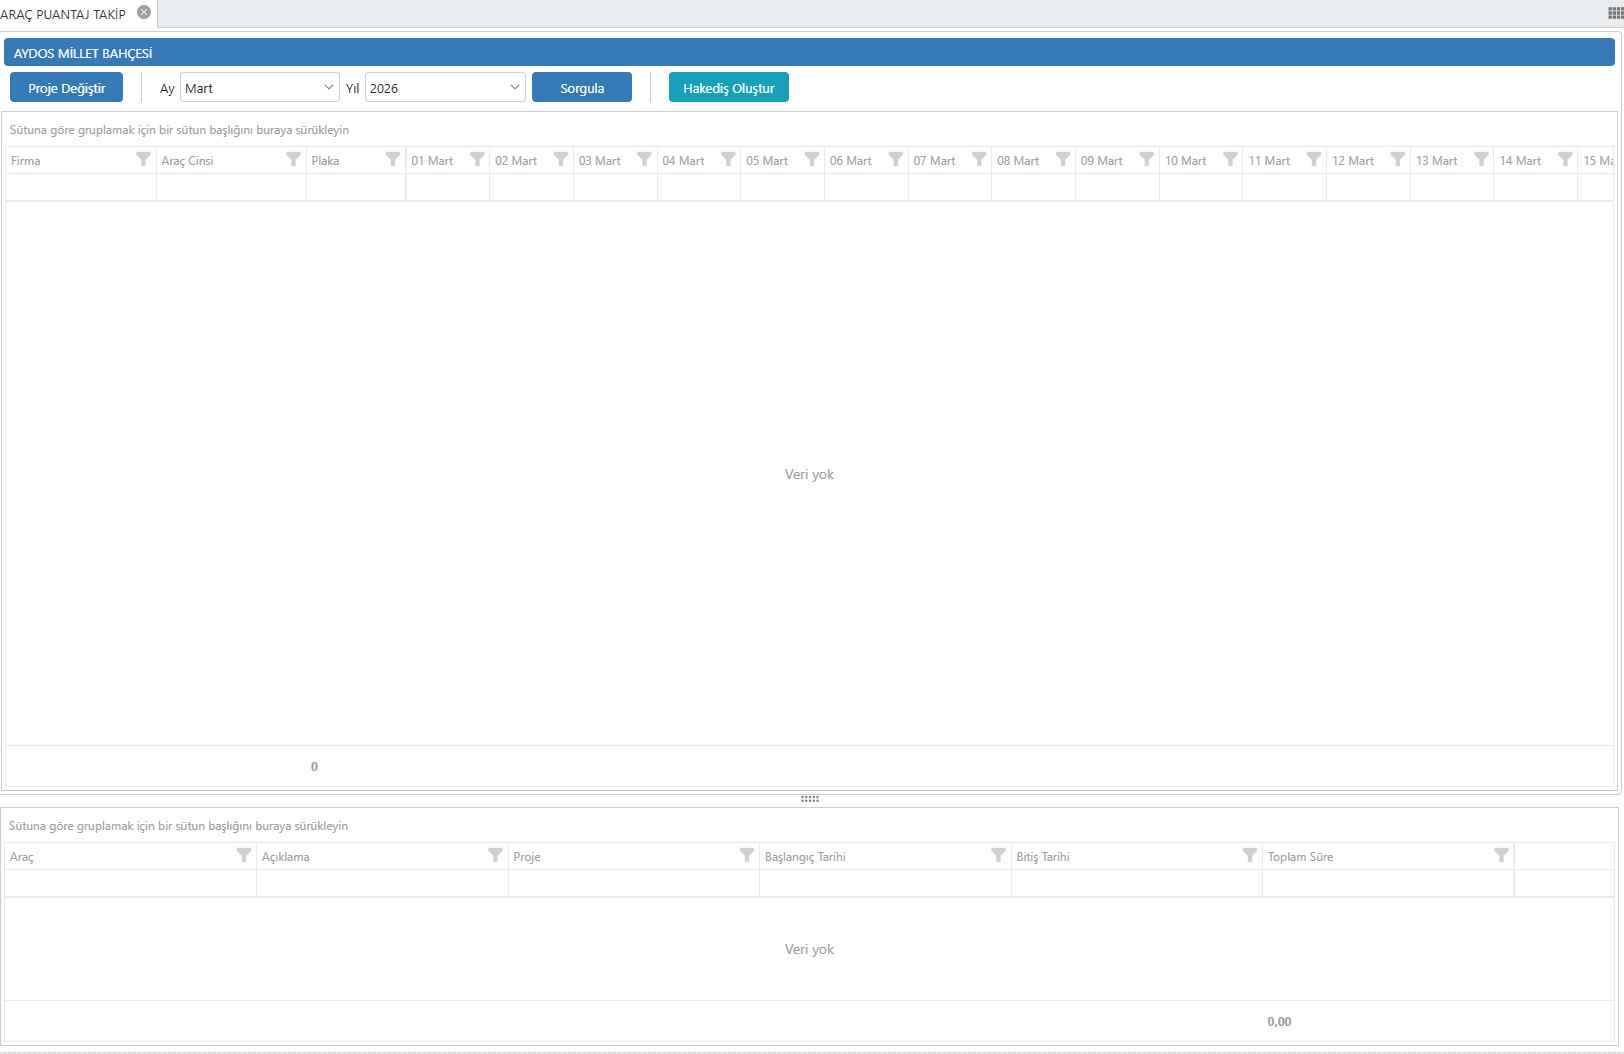Viewport: 1624px width, 1054px height.
Task: Click the splitter handle between the grids
Action: pyautogui.click(x=810, y=799)
